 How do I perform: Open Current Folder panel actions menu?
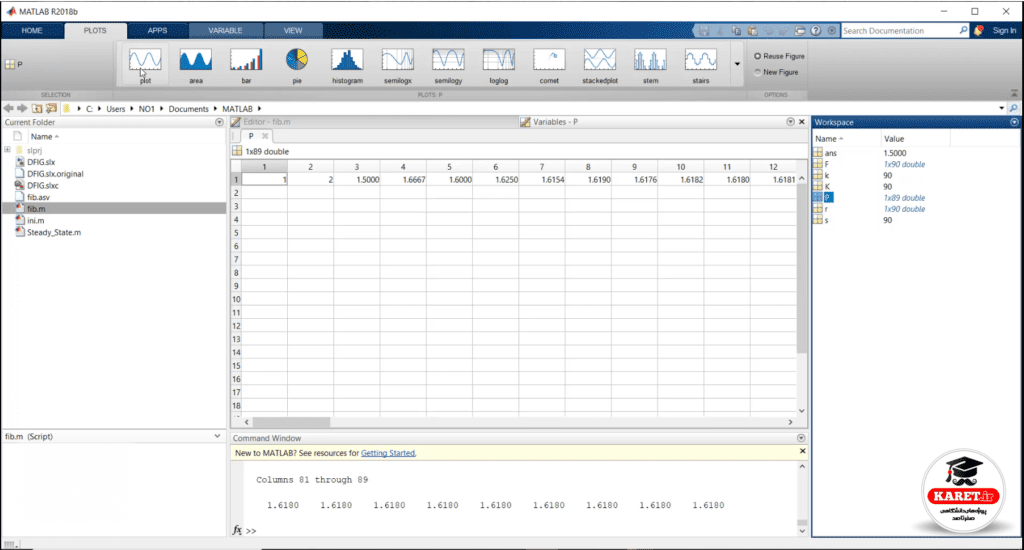[x=219, y=122]
